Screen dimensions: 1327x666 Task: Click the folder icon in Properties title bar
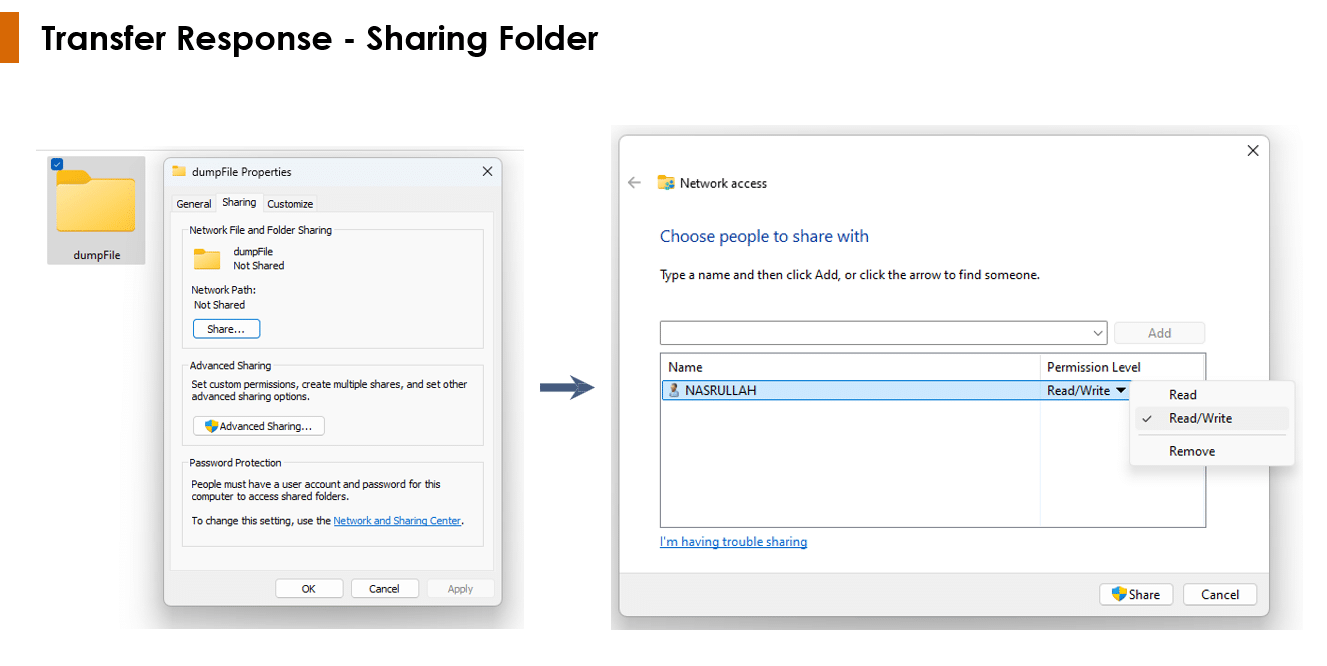[x=179, y=171]
